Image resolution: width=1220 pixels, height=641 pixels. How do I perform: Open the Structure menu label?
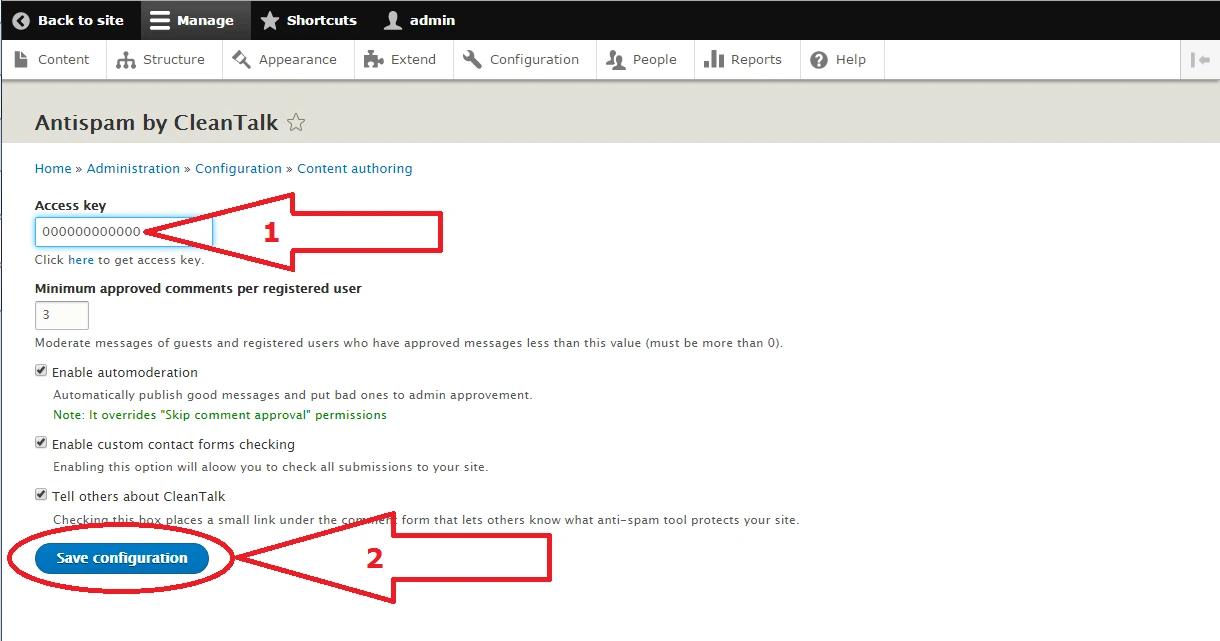point(174,60)
